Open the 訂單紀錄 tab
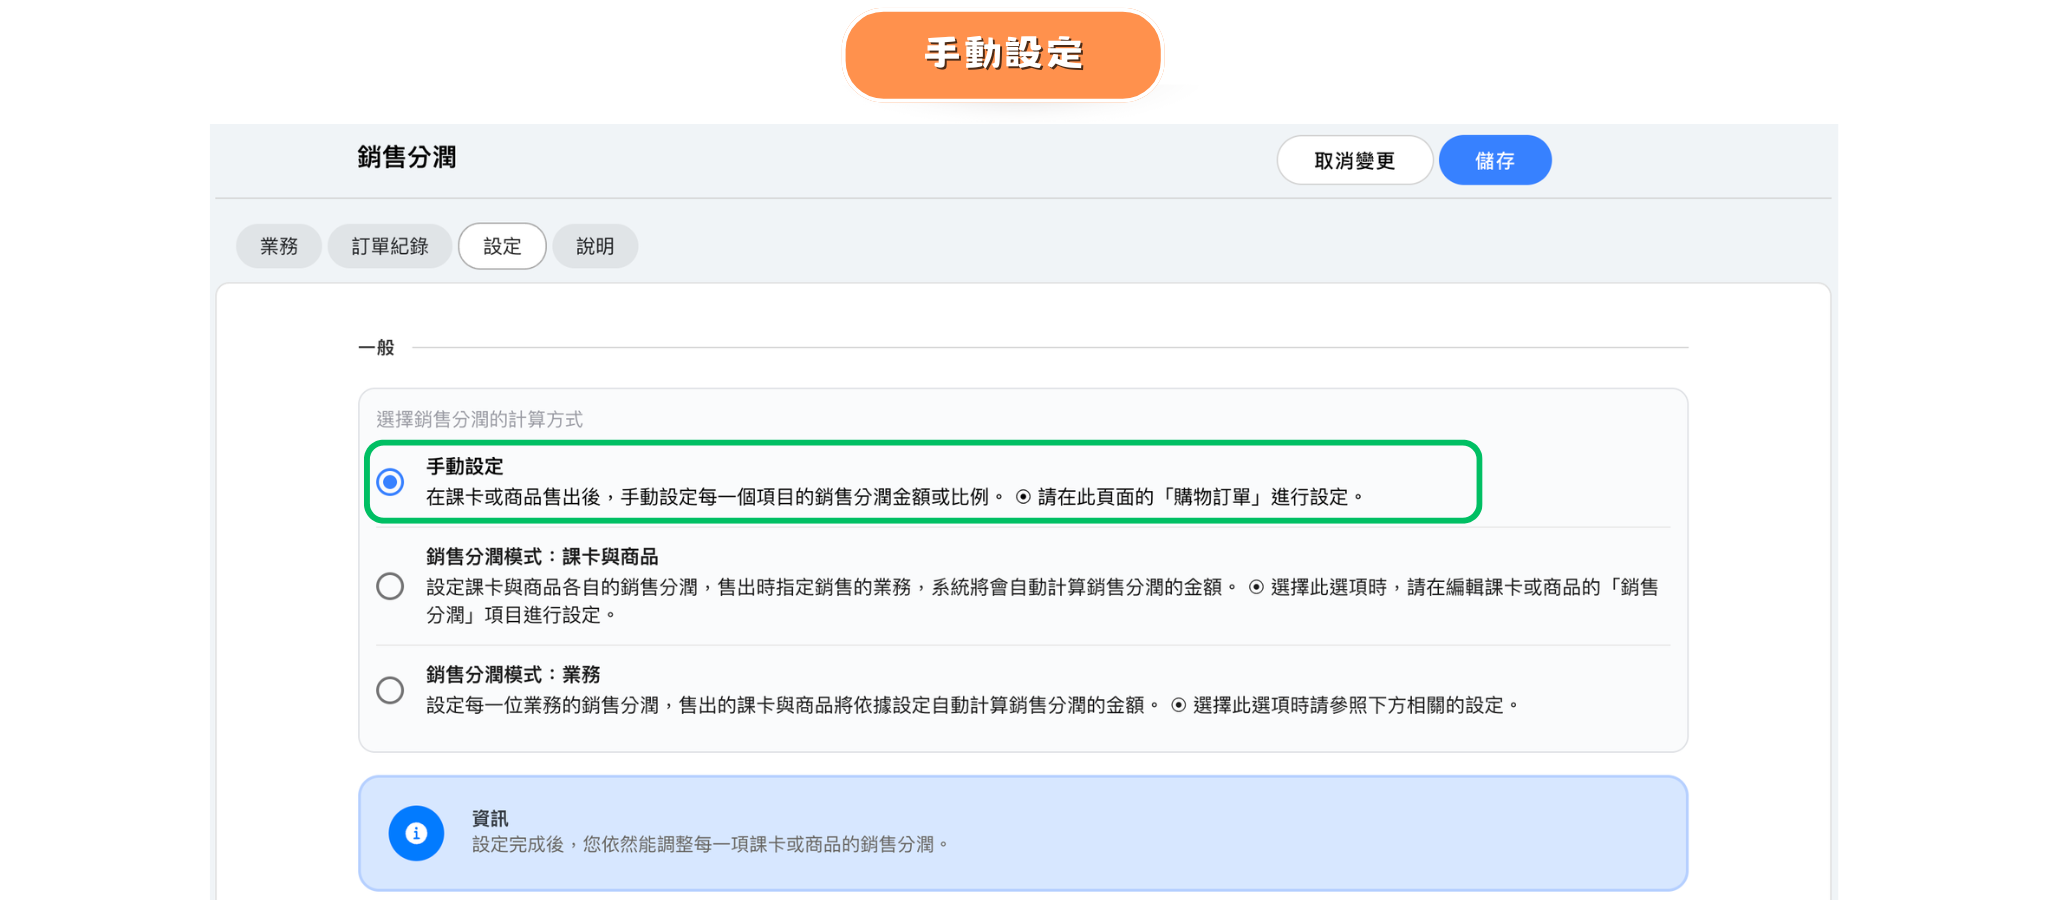 click(390, 246)
